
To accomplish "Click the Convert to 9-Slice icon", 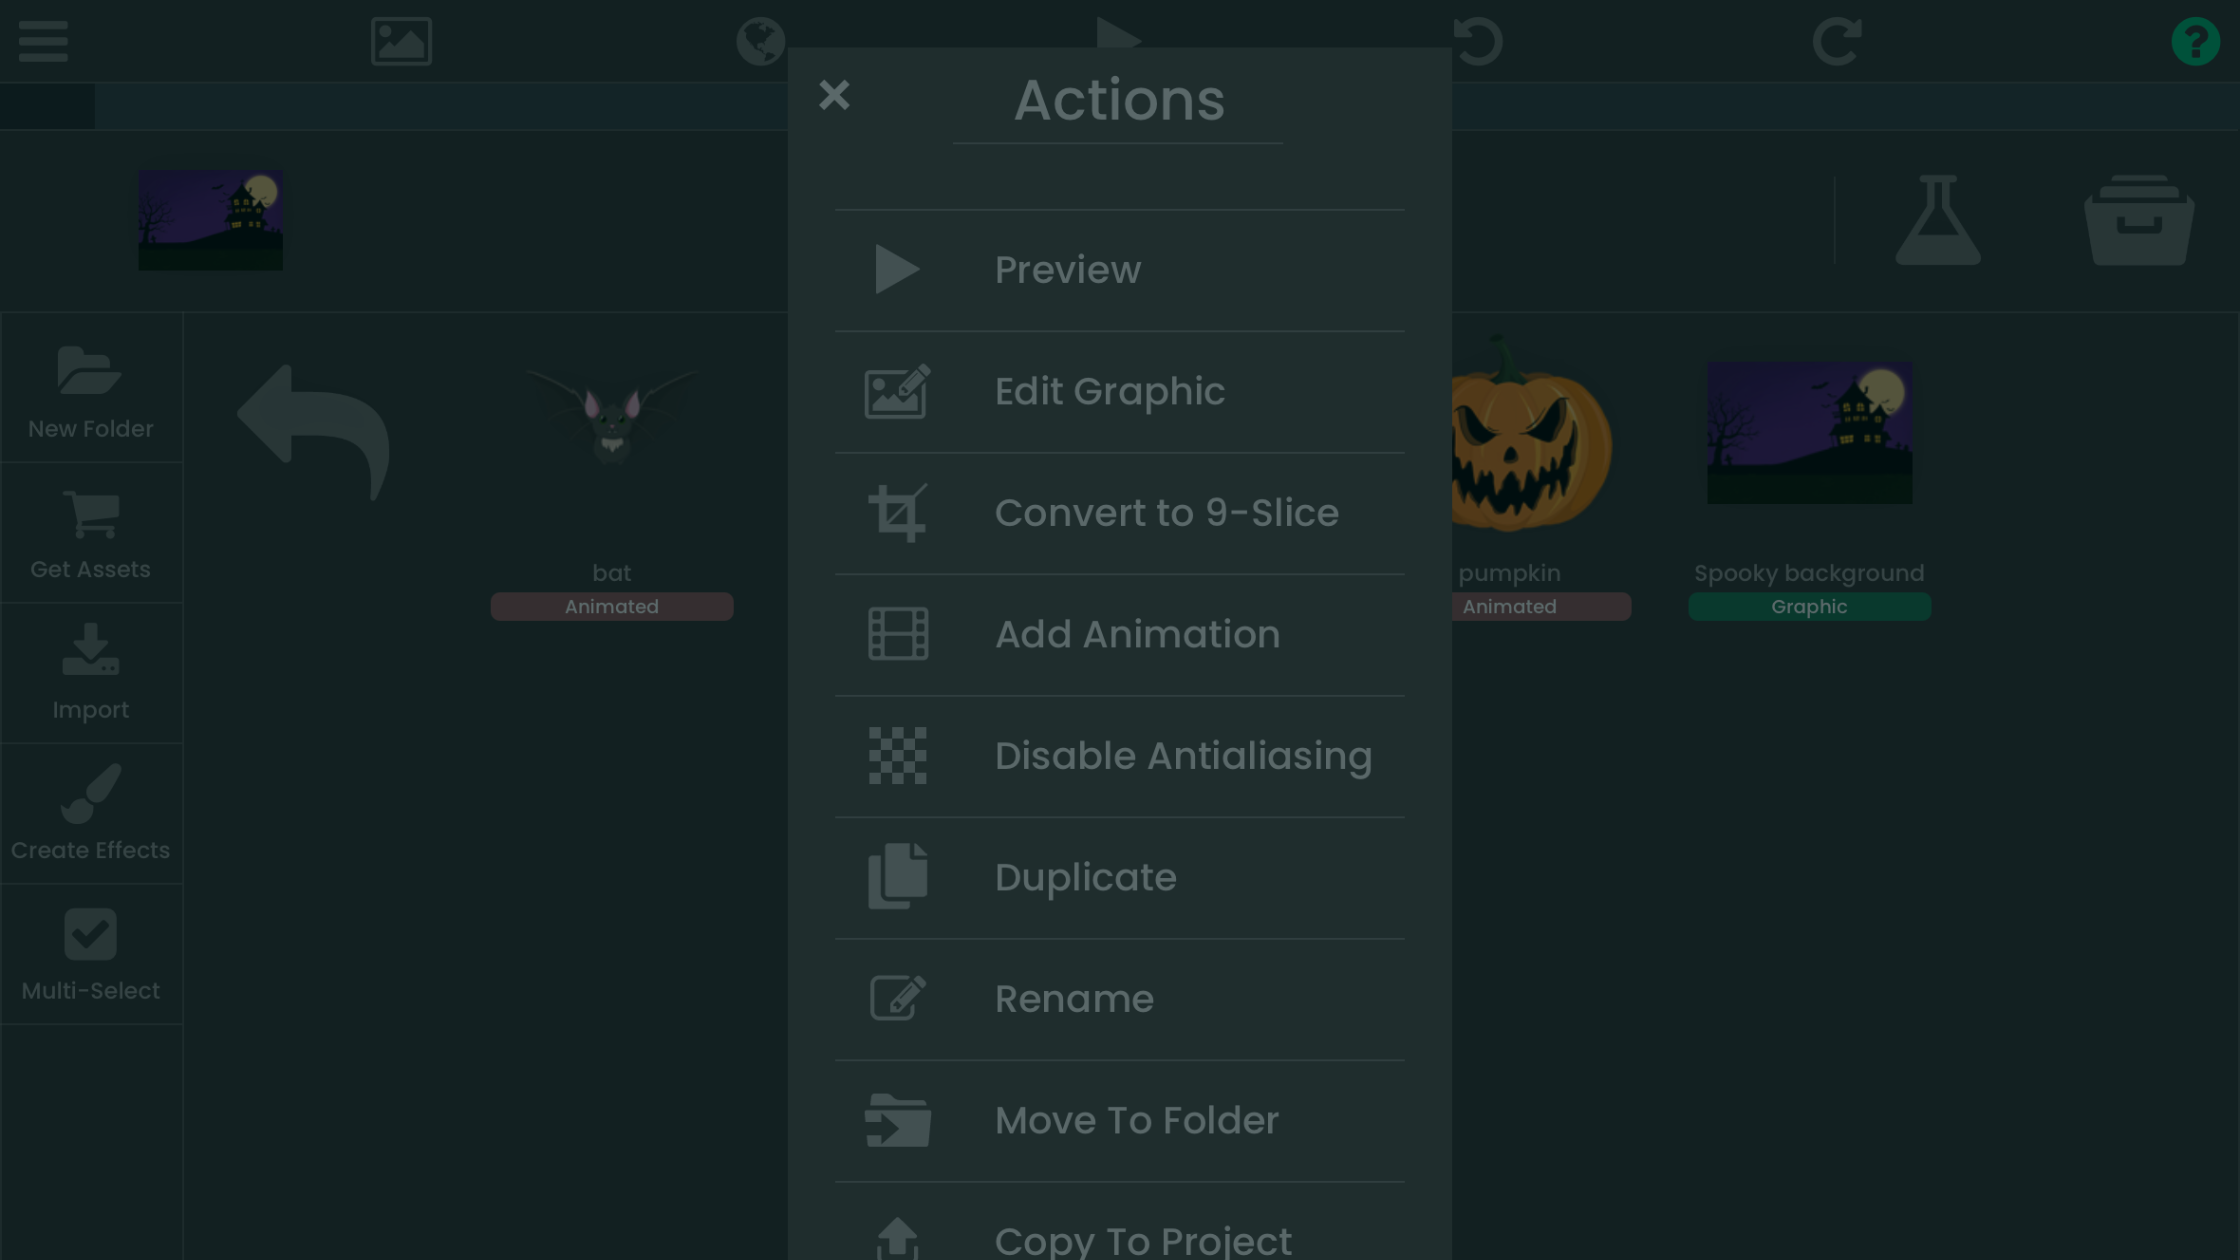I will [x=895, y=512].
